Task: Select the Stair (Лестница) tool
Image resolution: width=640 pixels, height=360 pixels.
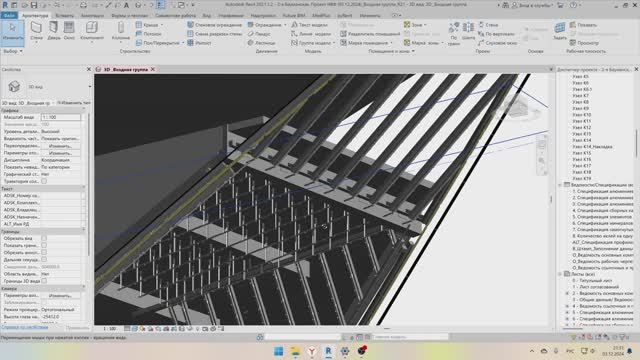Action: coord(261,43)
